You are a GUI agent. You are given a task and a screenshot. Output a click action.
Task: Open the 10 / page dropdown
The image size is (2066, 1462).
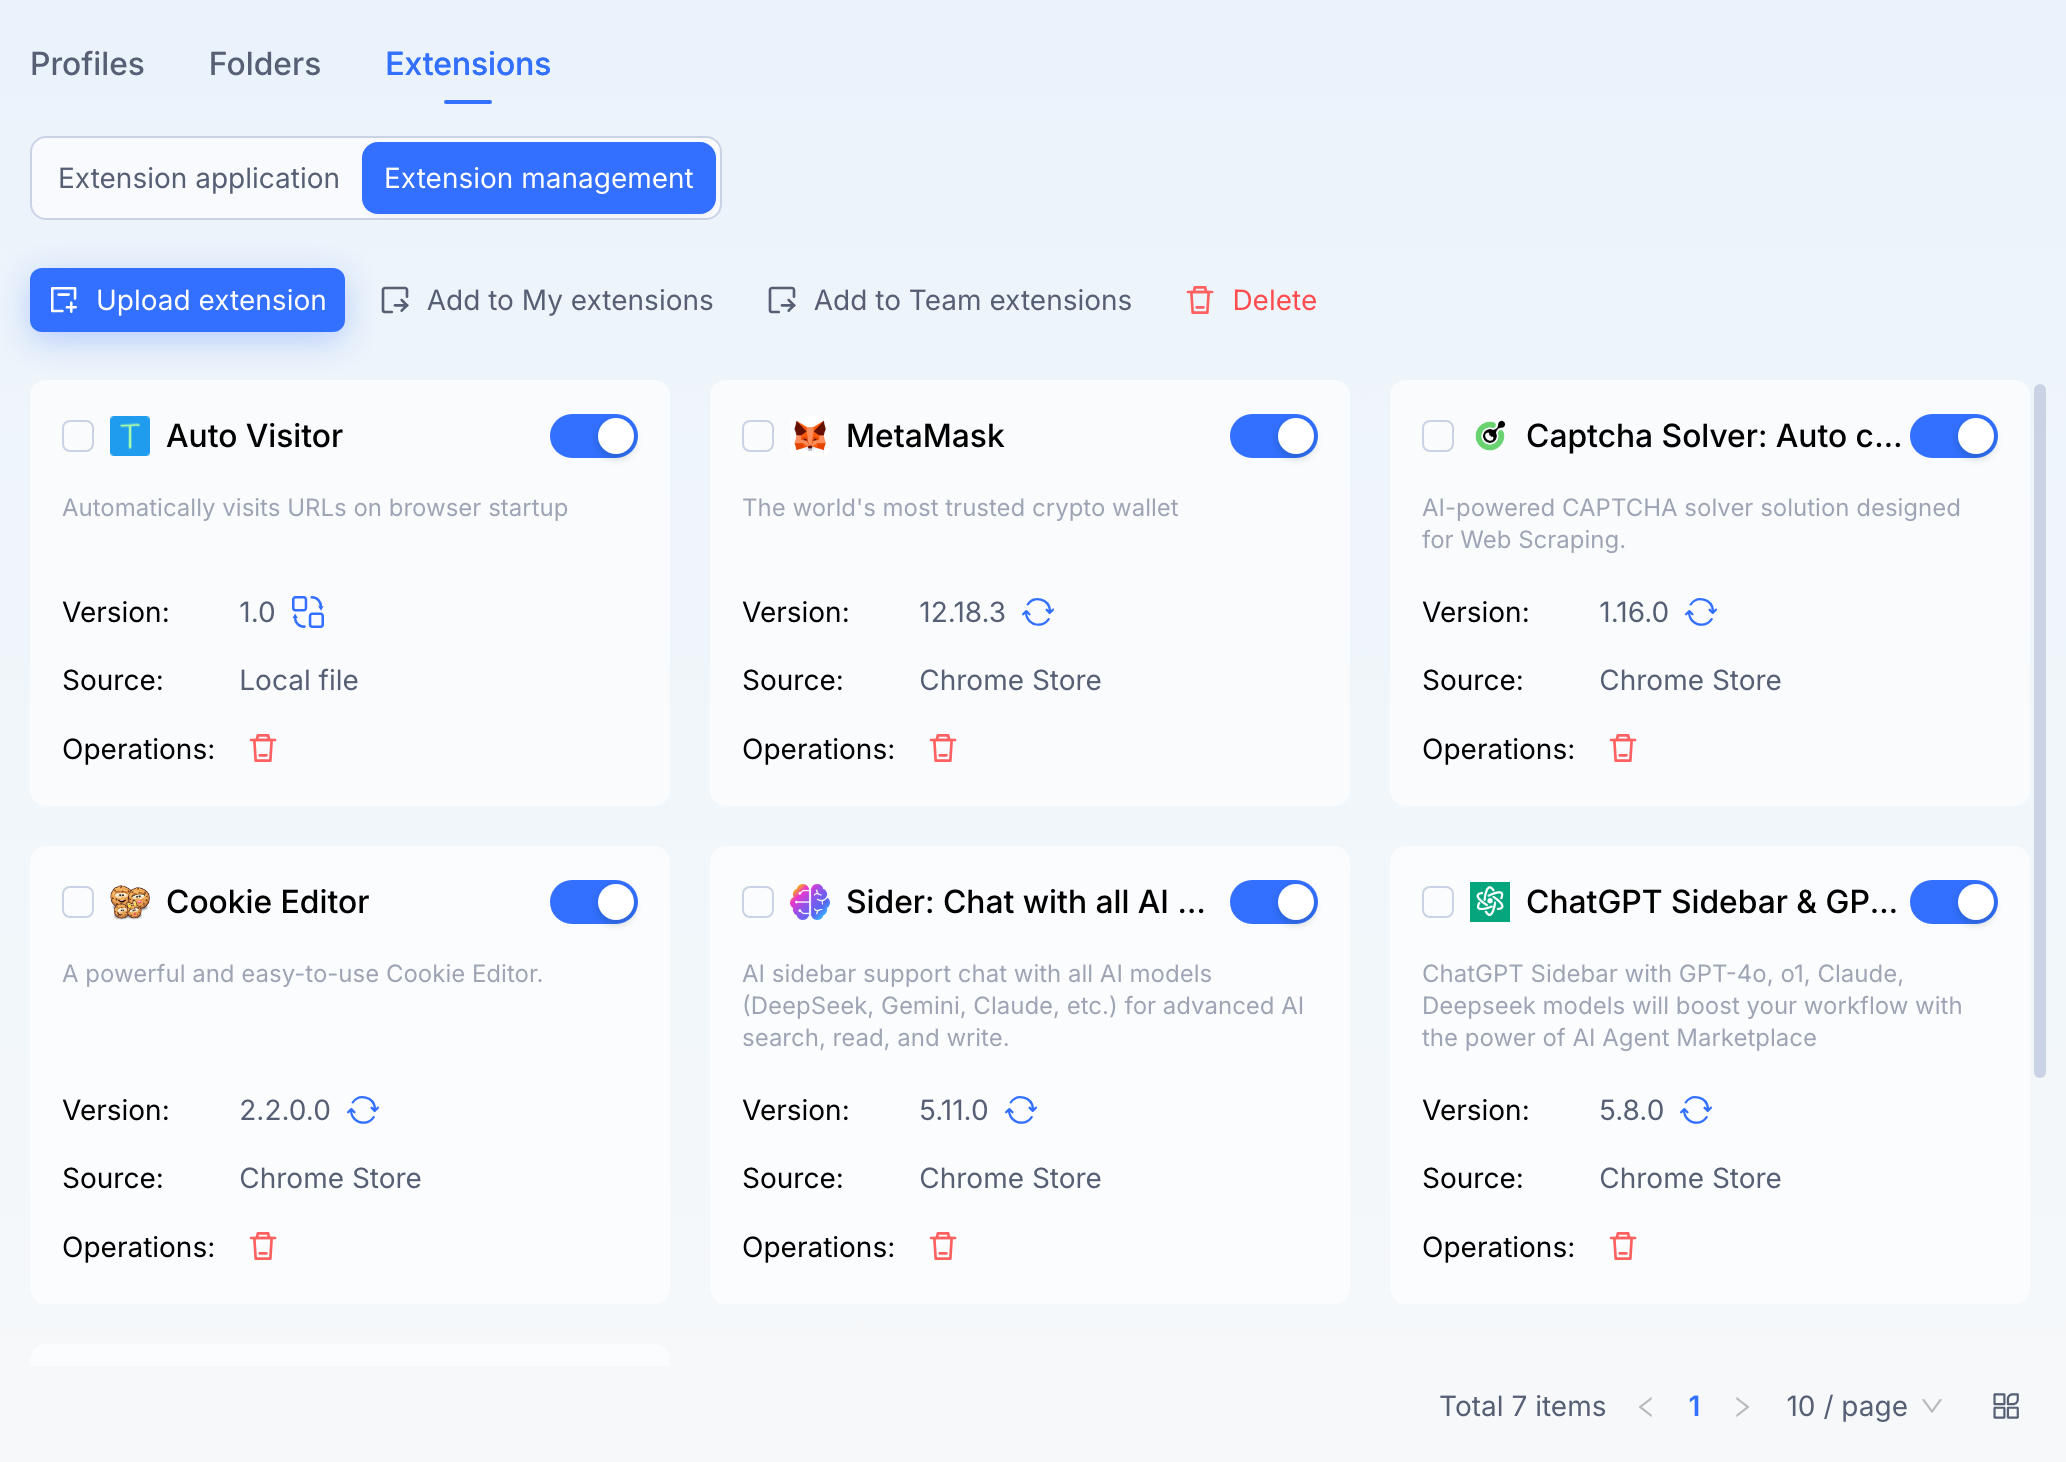coord(1864,1406)
